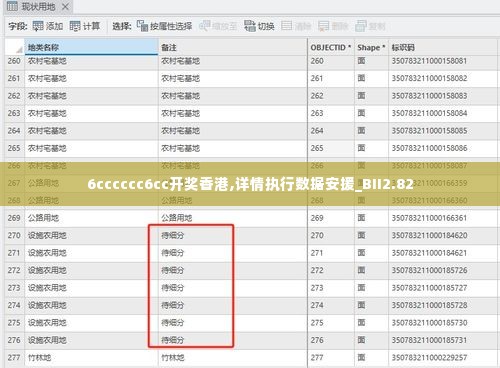500x368 pixels.
Task: Clear selection with the 清除 tool
Action: coord(296,26)
